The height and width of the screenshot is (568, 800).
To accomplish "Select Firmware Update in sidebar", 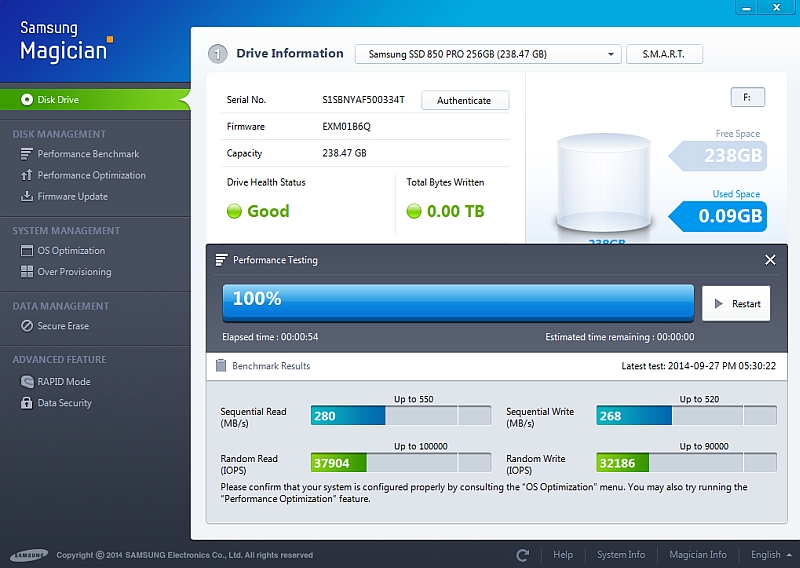I will [72, 196].
